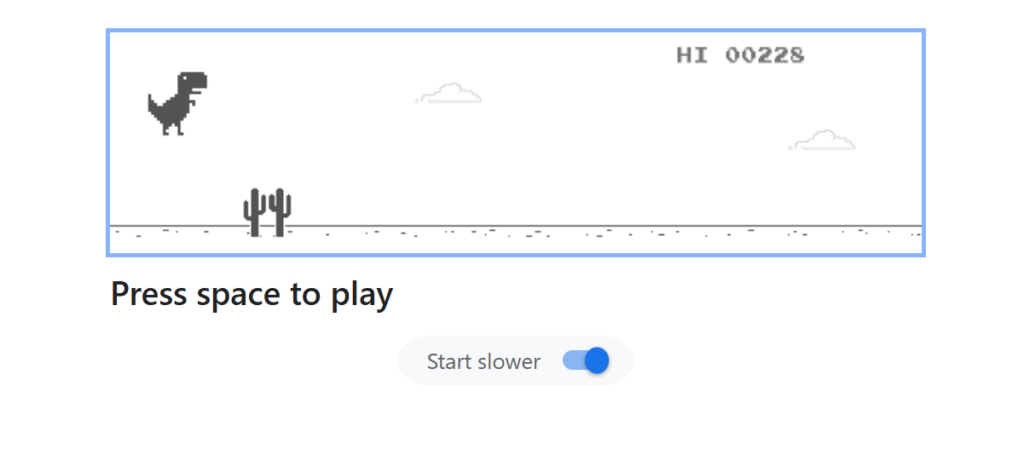The image size is (1024, 461).
Task: Click the cloud on the right side
Action: click(x=823, y=141)
